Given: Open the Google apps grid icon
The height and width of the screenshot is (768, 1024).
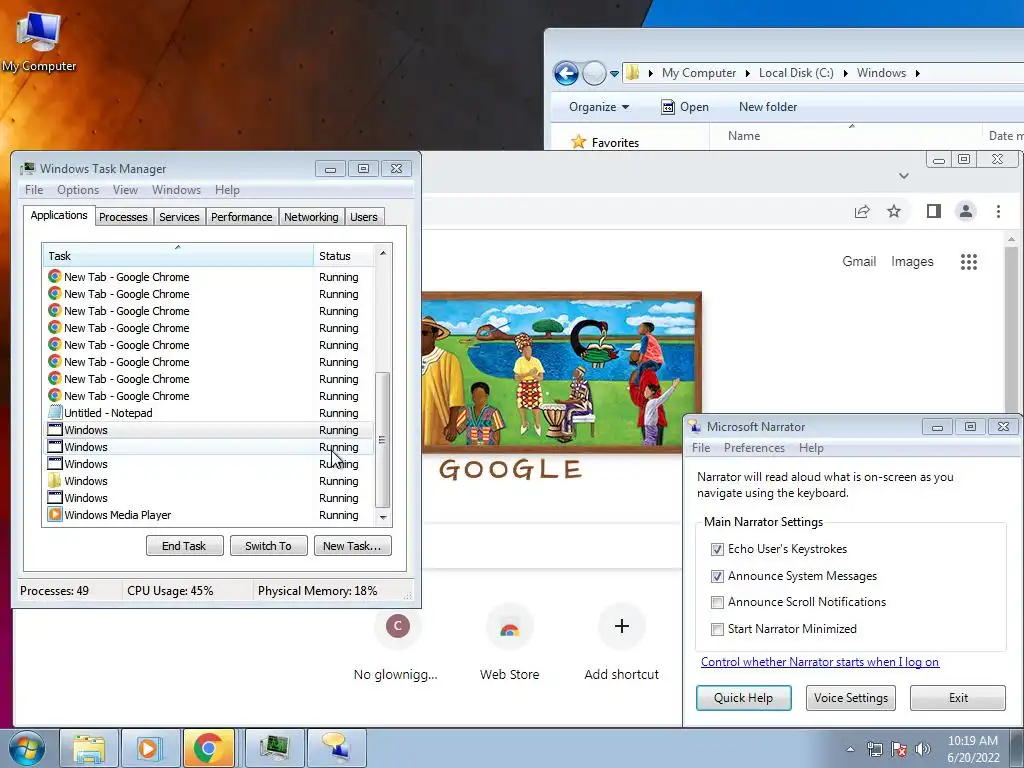Looking at the screenshot, I should tap(968, 262).
